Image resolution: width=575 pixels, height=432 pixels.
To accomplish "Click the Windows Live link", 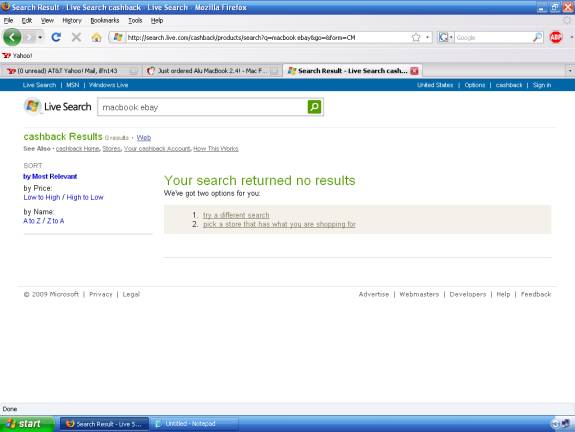I will [x=109, y=85].
